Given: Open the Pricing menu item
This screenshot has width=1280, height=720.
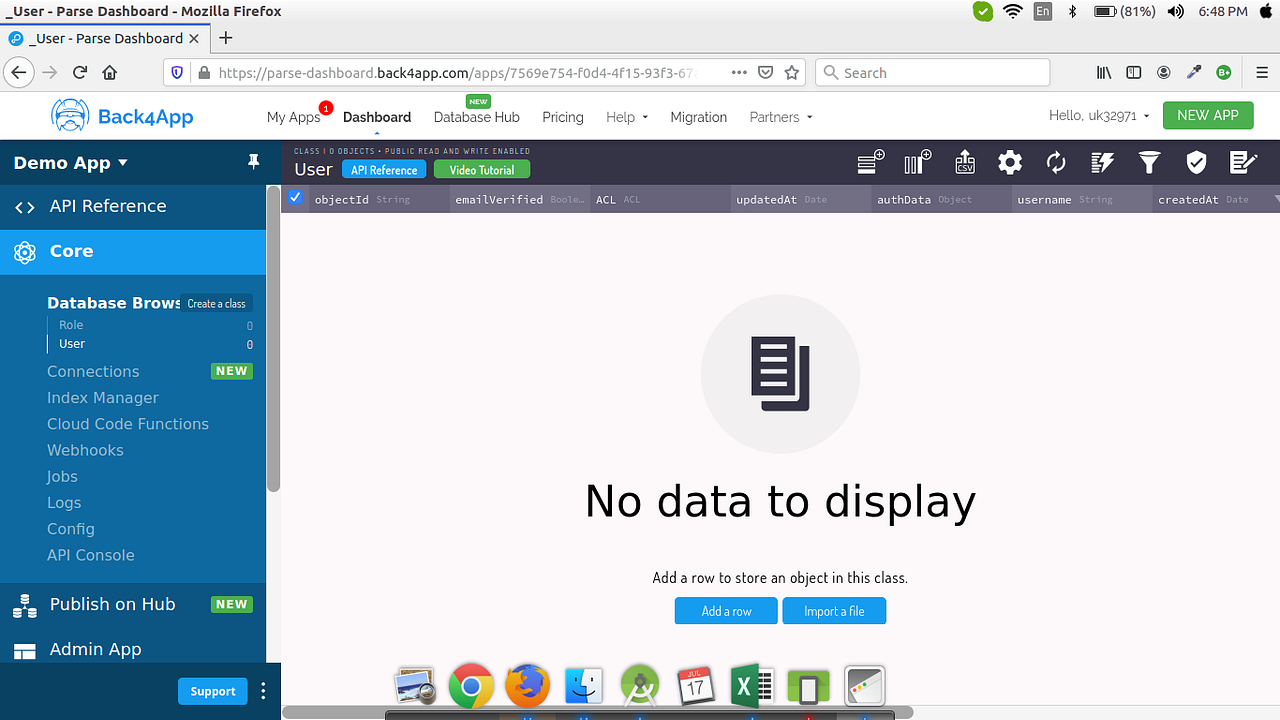Looking at the screenshot, I should point(563,117).
